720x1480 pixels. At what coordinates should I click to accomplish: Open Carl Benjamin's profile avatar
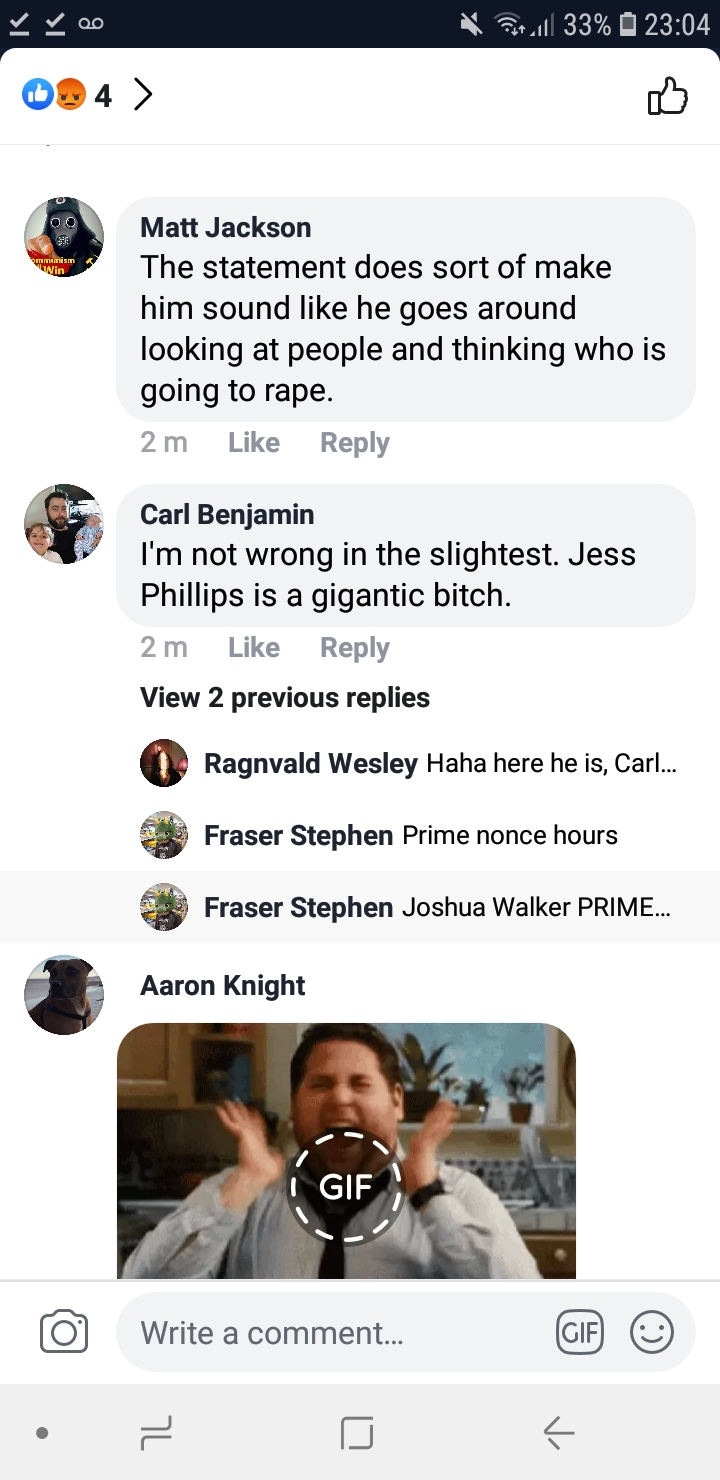(x=64, y=524)
